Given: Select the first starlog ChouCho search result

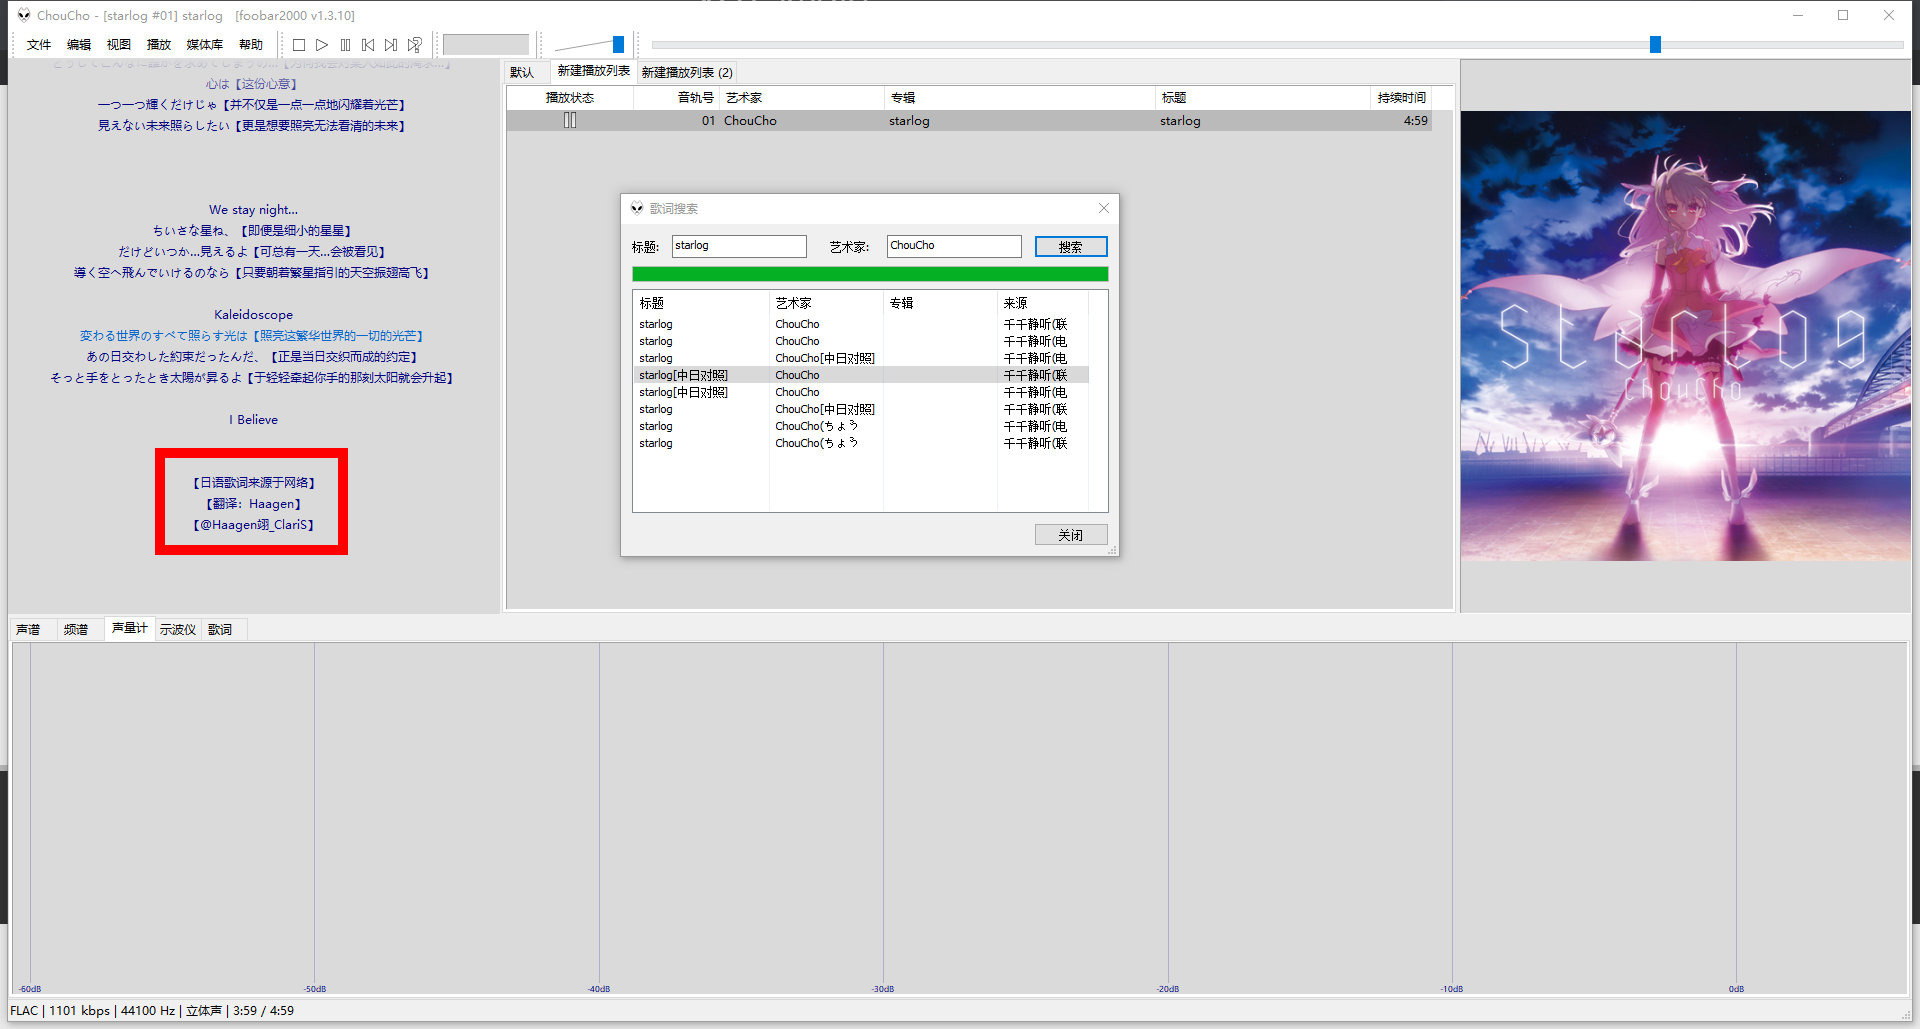Looking at the screenshot, I should (x=861, y=324).
